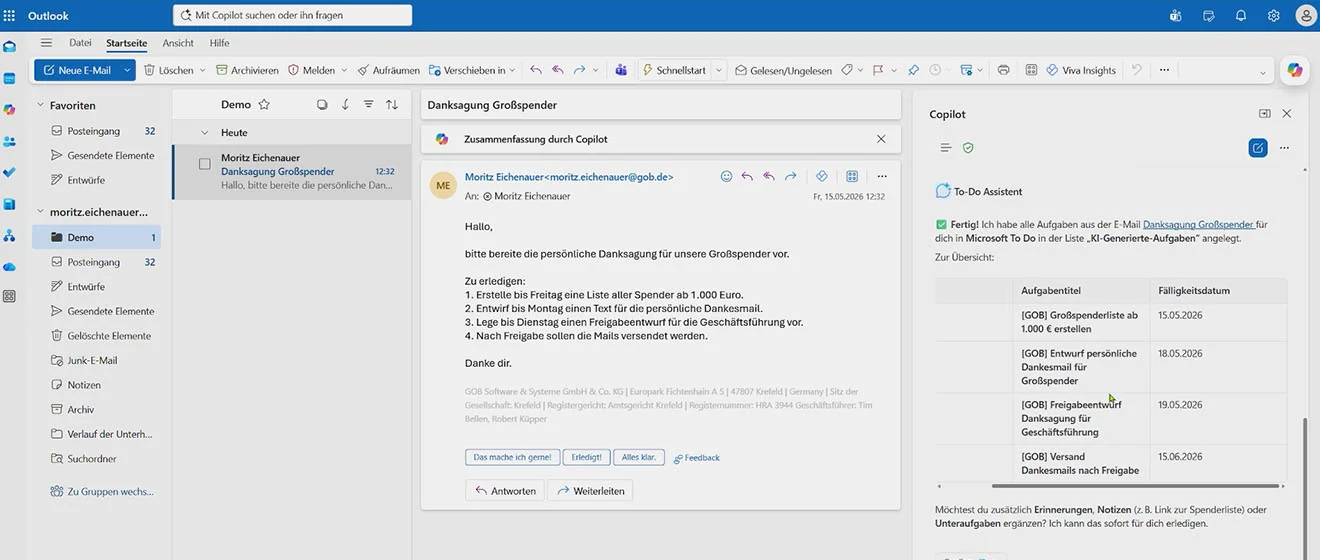The height and width of the screenshot is (560, 1320).
Task: Open OneDrive cloud in the app rail
Action: pyautogui.click(x=9, y=266)
